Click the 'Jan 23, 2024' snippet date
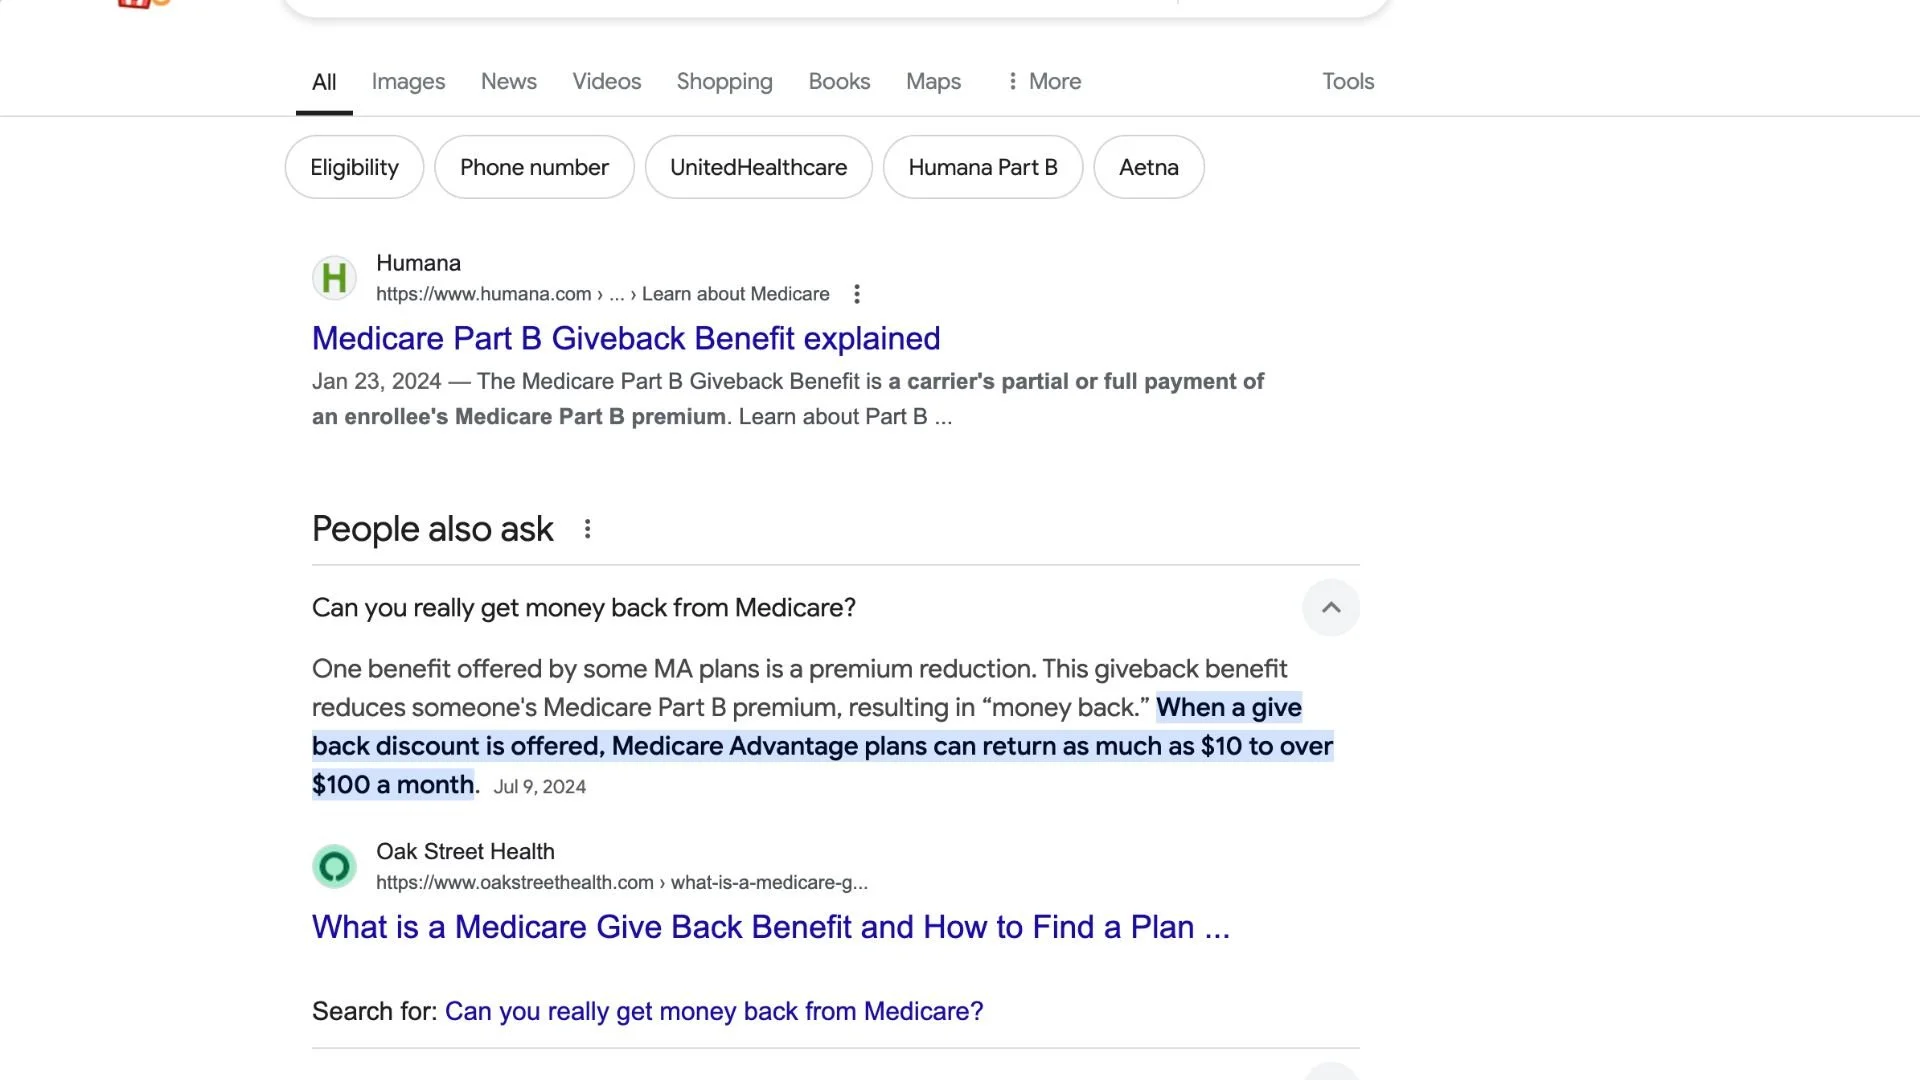Screen dimensions: 1920x1080 [x=376, y=382]
